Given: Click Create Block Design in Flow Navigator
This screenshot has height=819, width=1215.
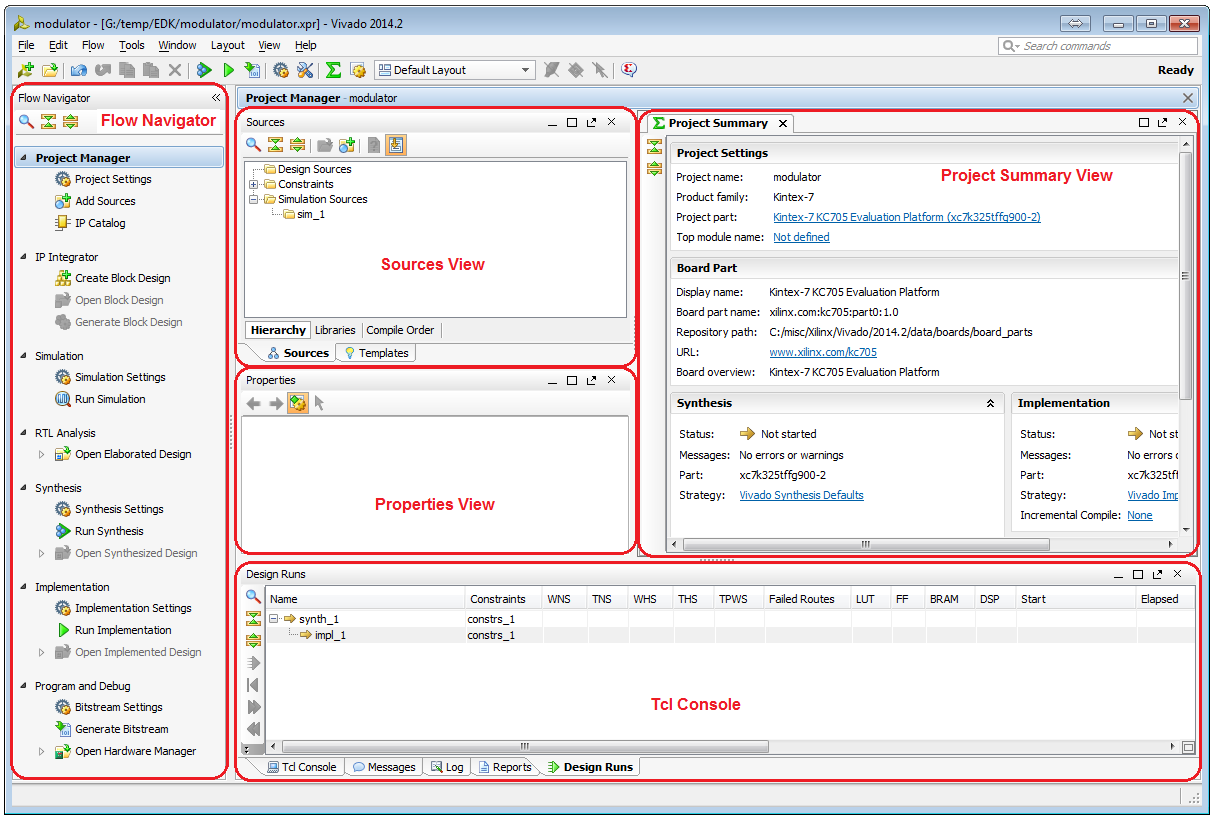Looking at the screenshot, I should pyautogui.click(x=123, y=278).
